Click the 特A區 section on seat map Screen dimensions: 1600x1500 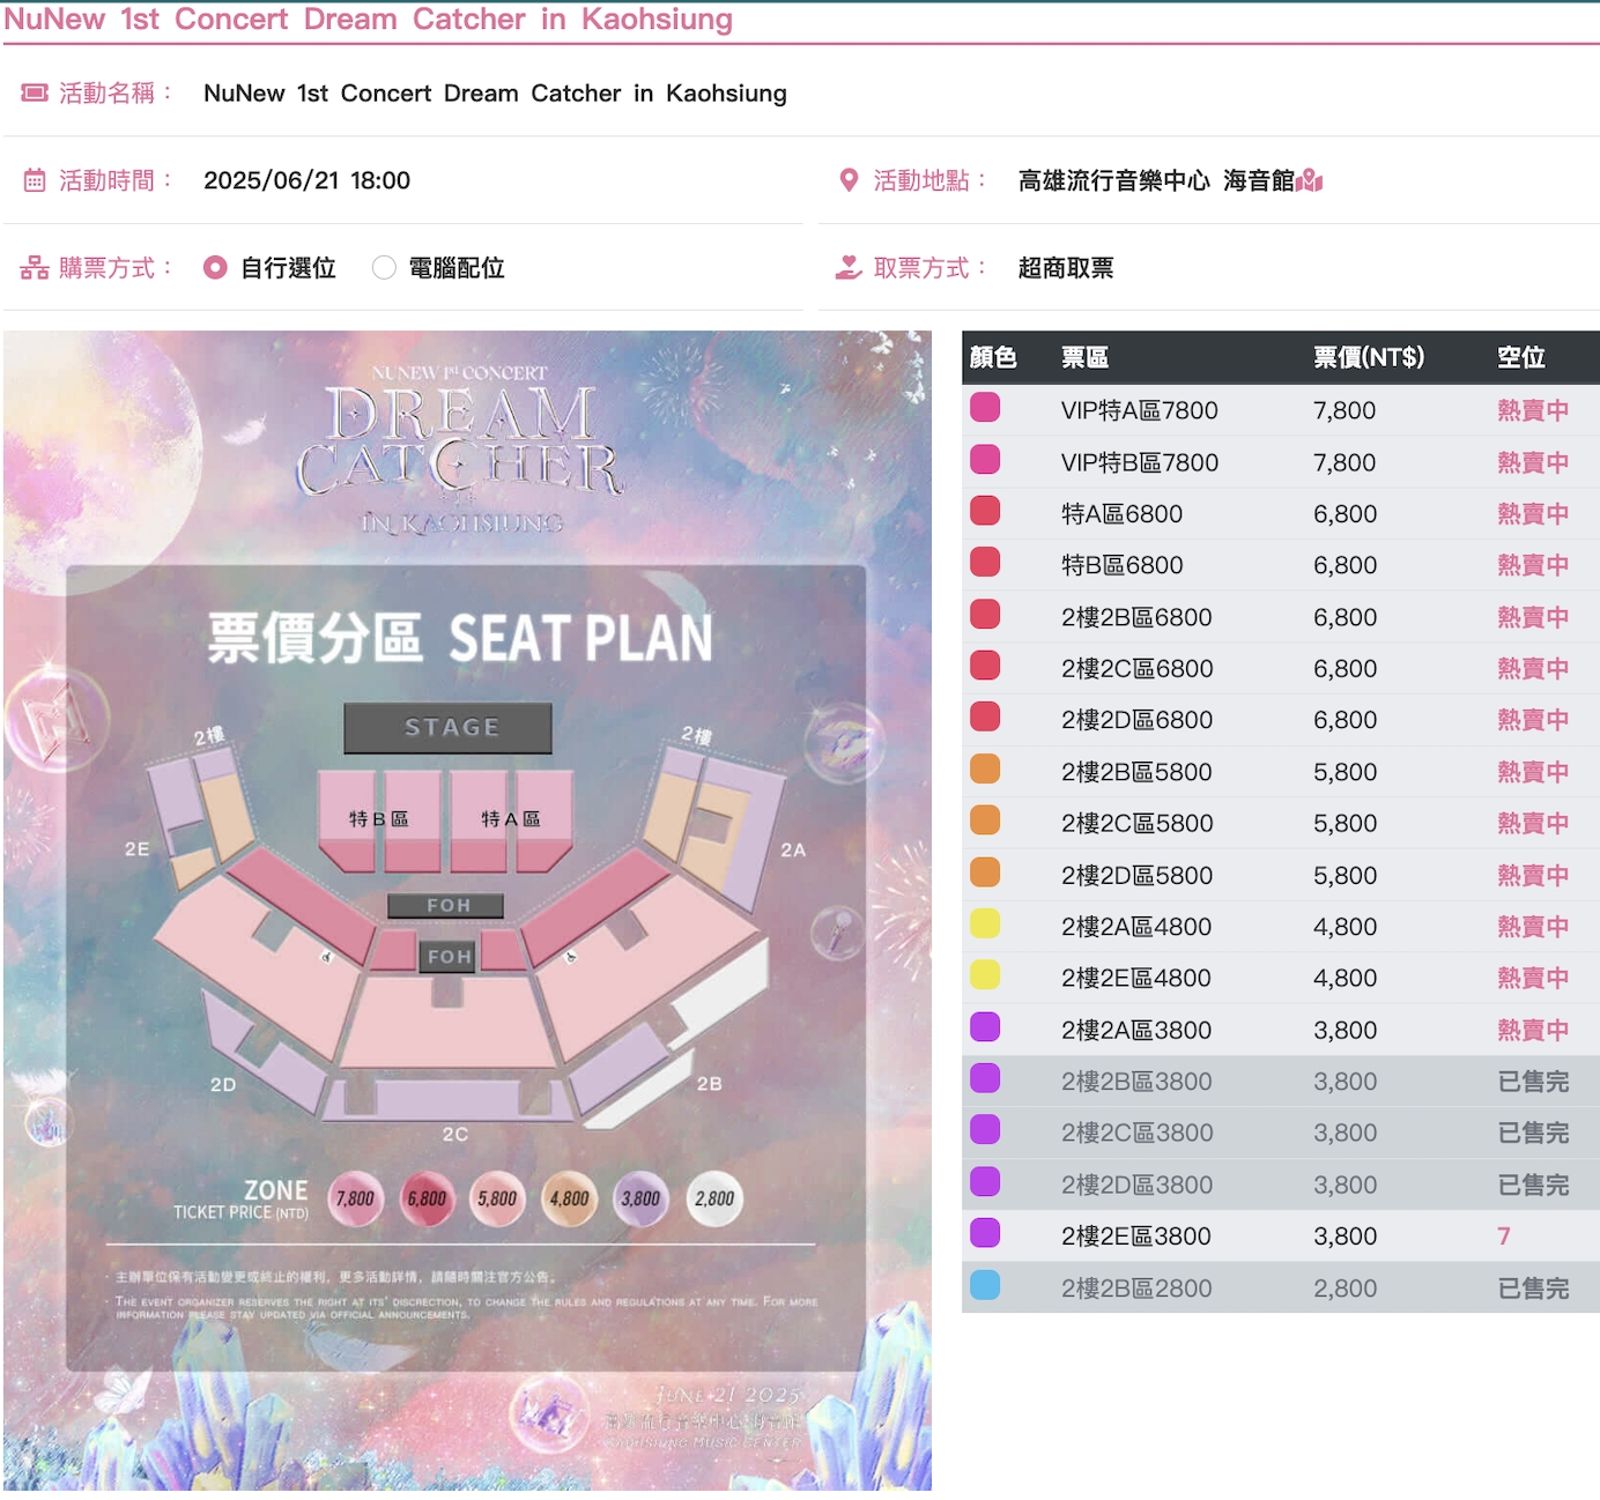(x=511, y=819)
